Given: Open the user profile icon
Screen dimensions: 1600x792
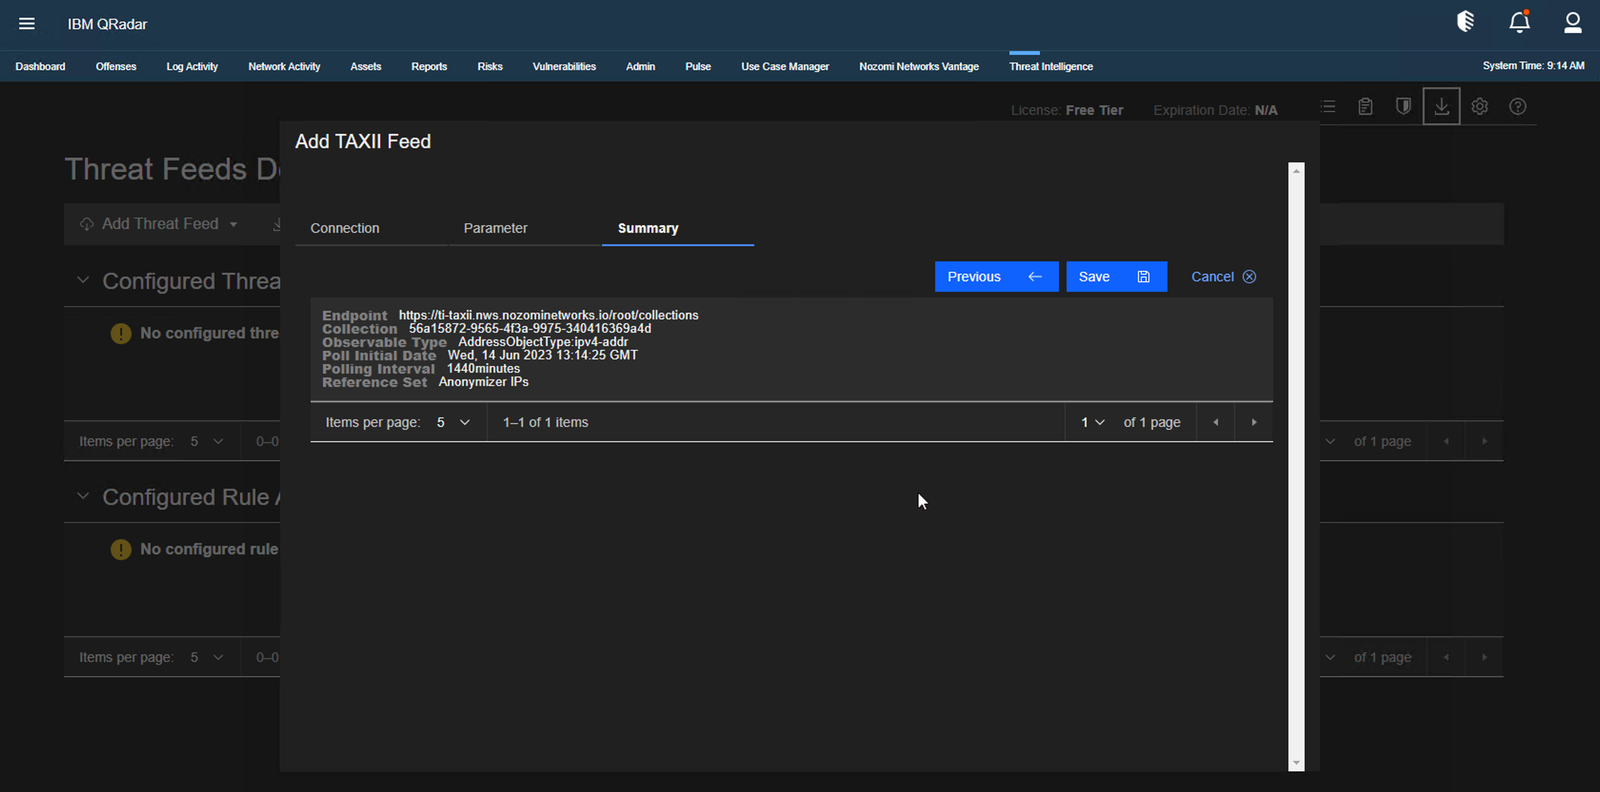Looking at the screenshot, I should tap(1572, 22).
